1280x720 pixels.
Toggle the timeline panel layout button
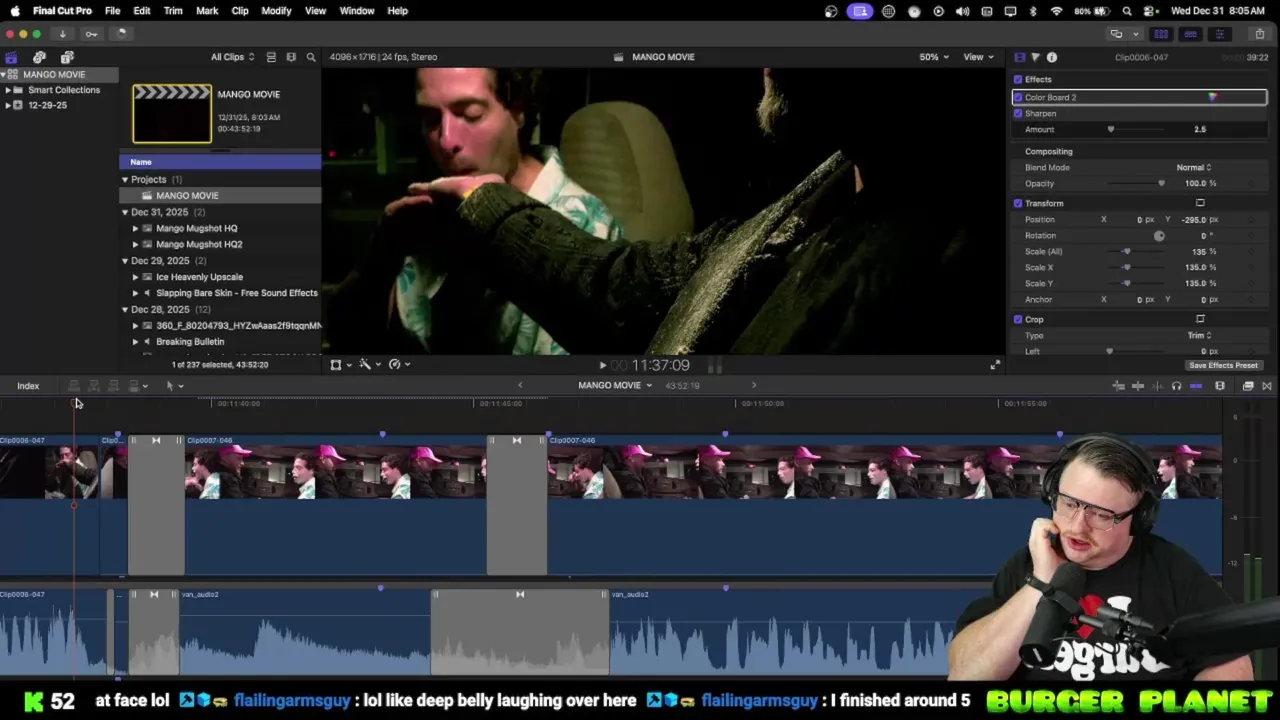pos(1190,33)
